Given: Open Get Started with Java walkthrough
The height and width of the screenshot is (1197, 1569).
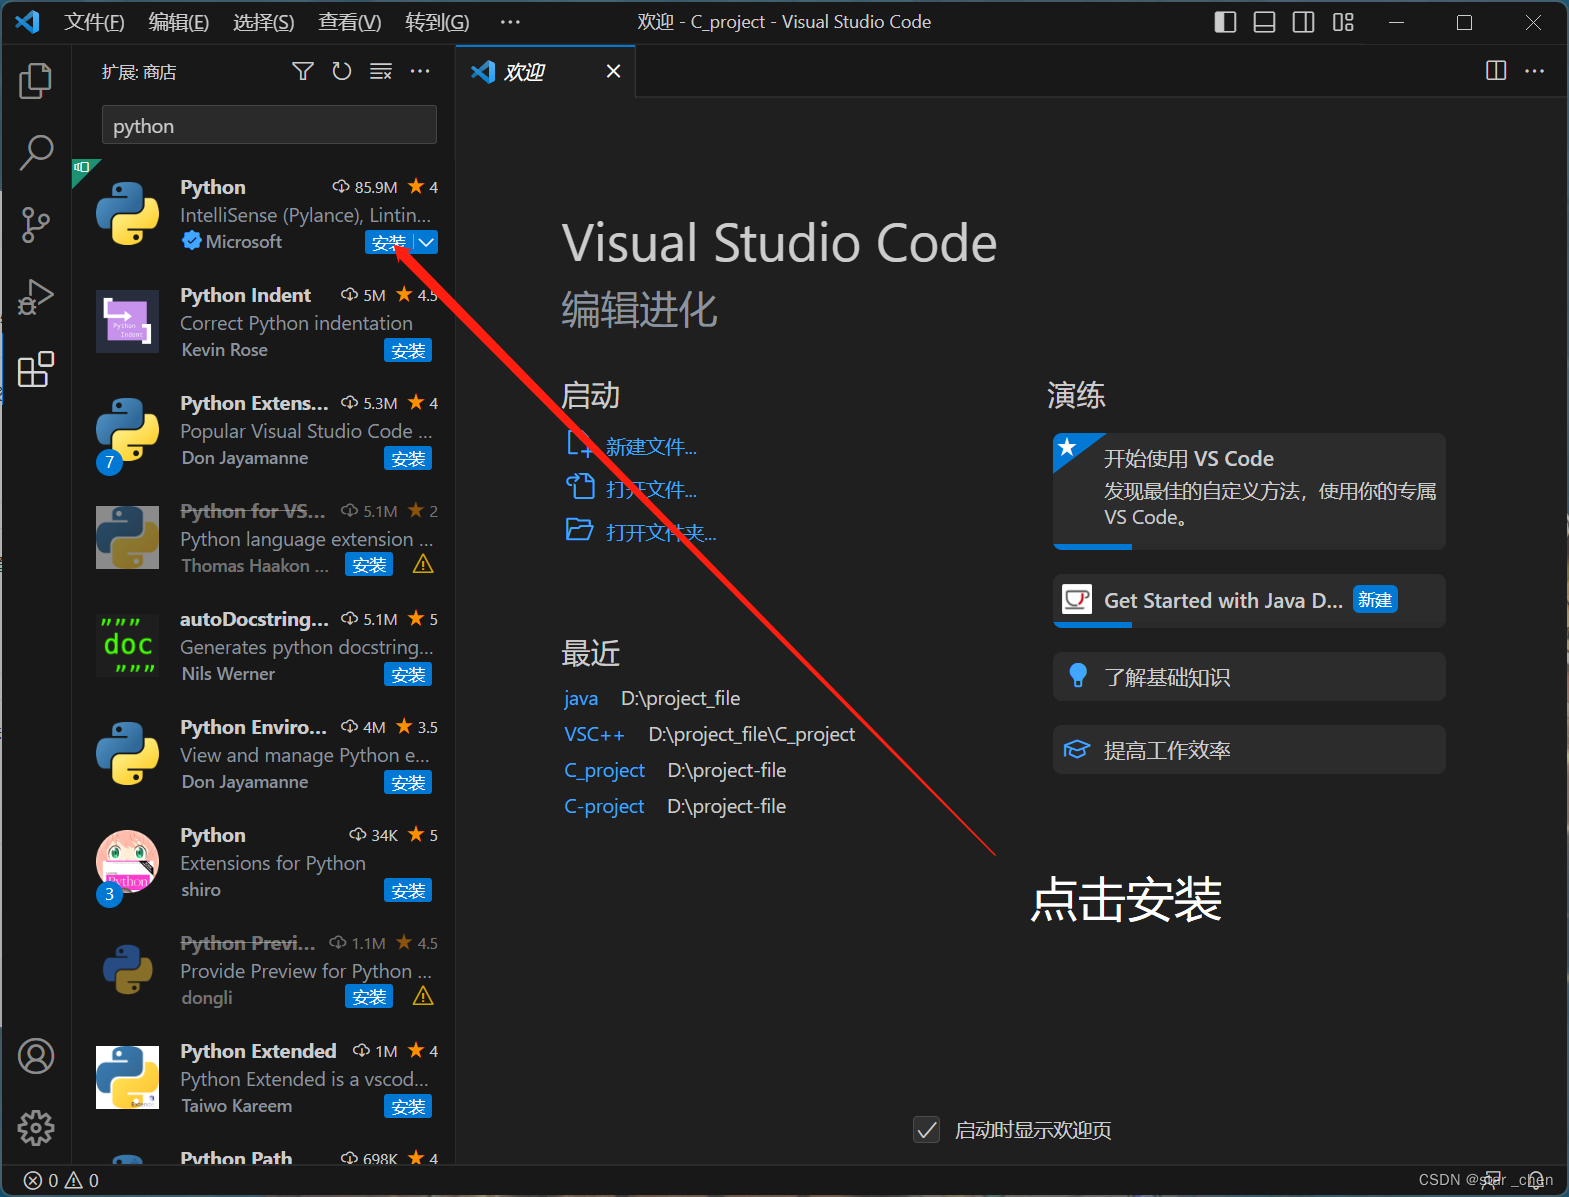Looking at the screenshot, I should pyautogui.click(x=1249, y=600).
